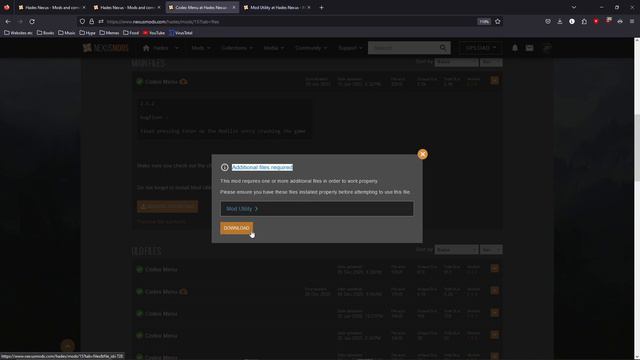
Task: Open the Firefox hamburger application menu
Action: pyautogui.click(x=632, y=21)
